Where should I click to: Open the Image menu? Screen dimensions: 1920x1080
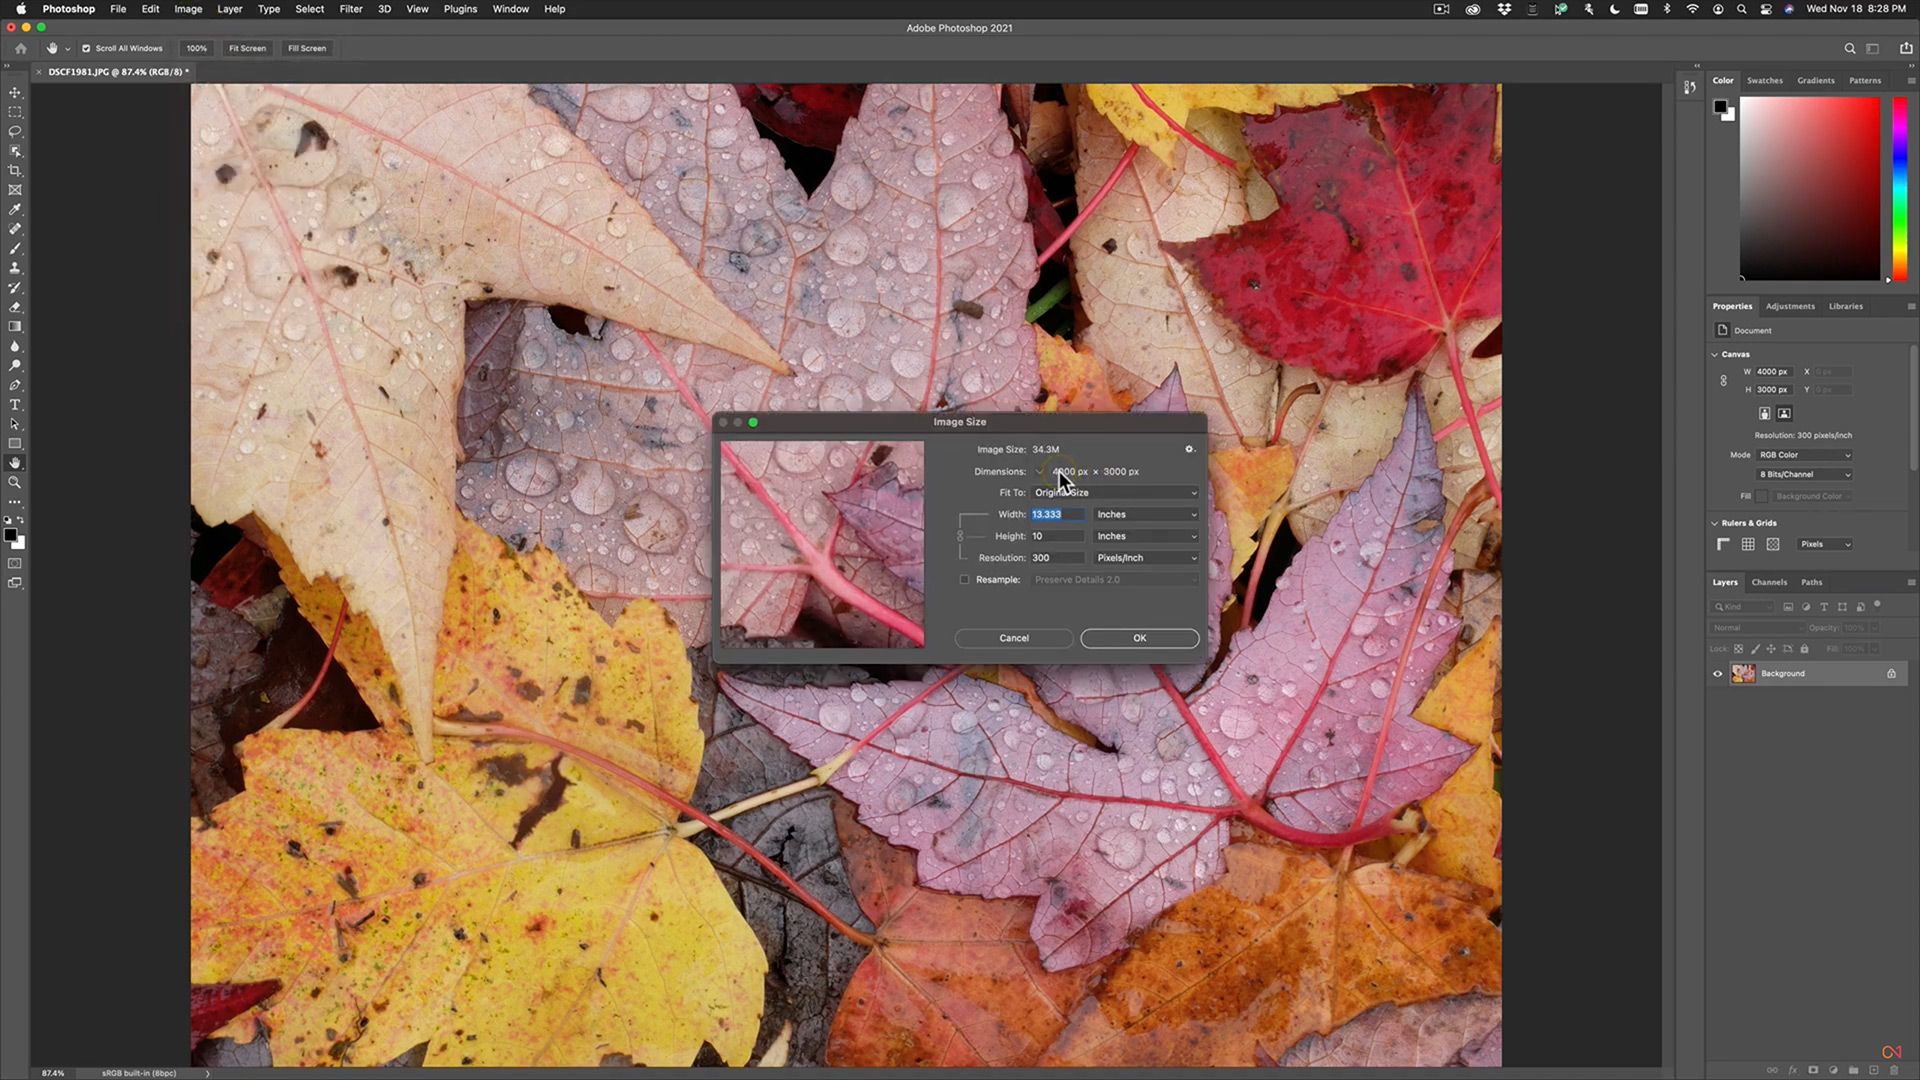(188, 9)
